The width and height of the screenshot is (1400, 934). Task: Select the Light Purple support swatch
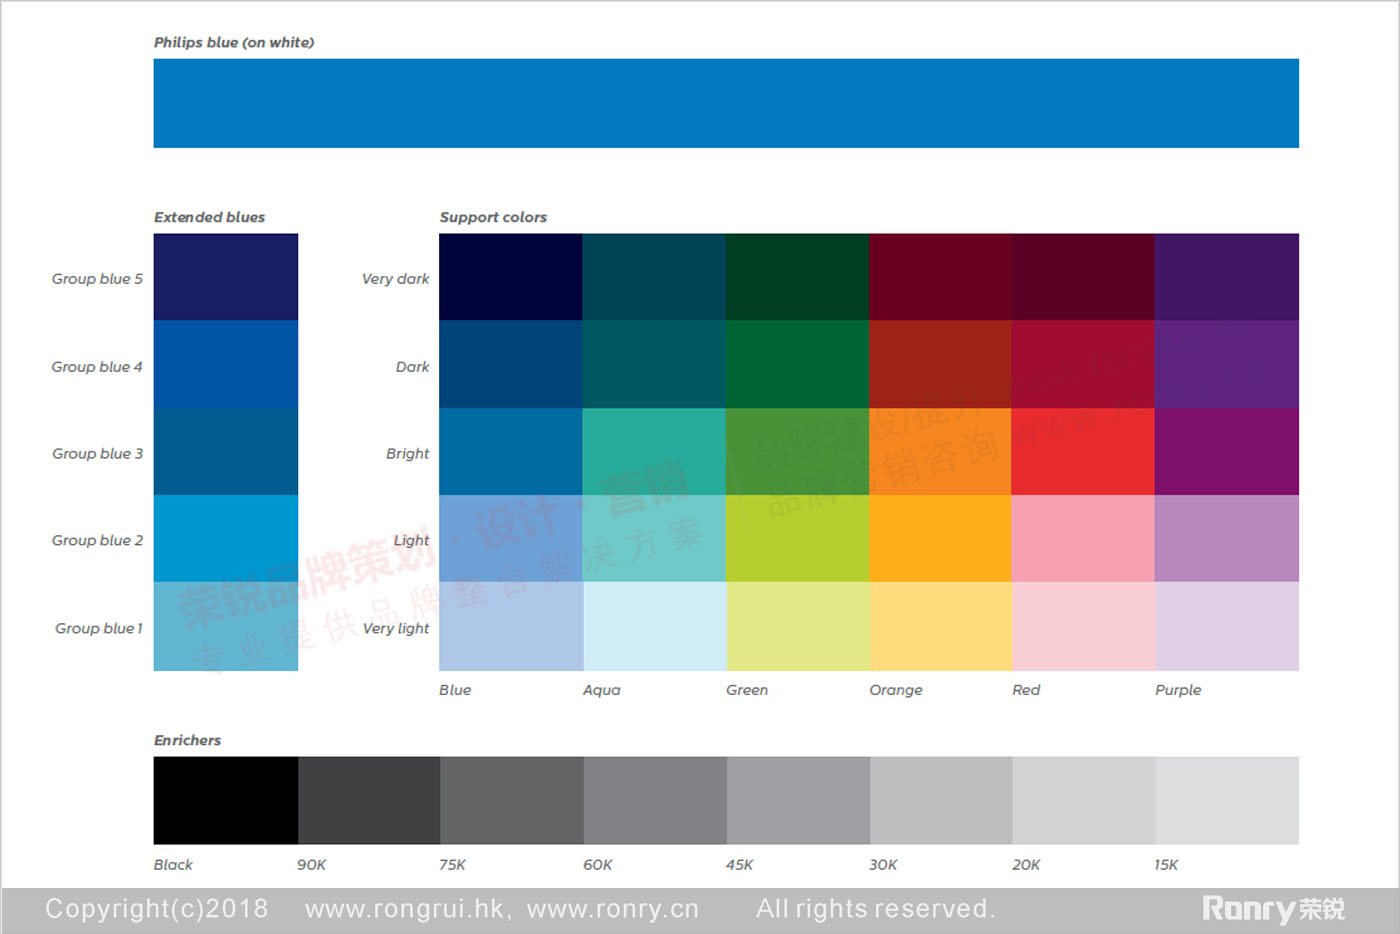(x=1227, y=538)
